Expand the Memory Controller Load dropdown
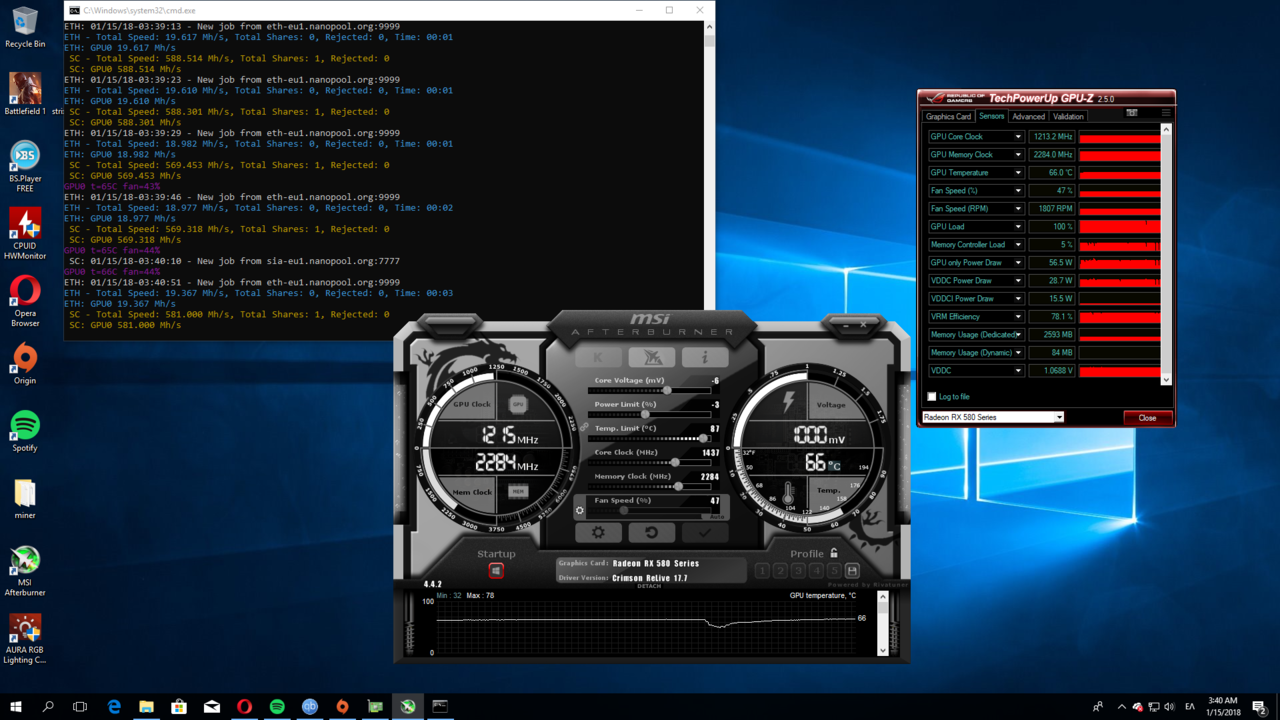Viewport: 1280px width, 720px height. point(1018,245)
